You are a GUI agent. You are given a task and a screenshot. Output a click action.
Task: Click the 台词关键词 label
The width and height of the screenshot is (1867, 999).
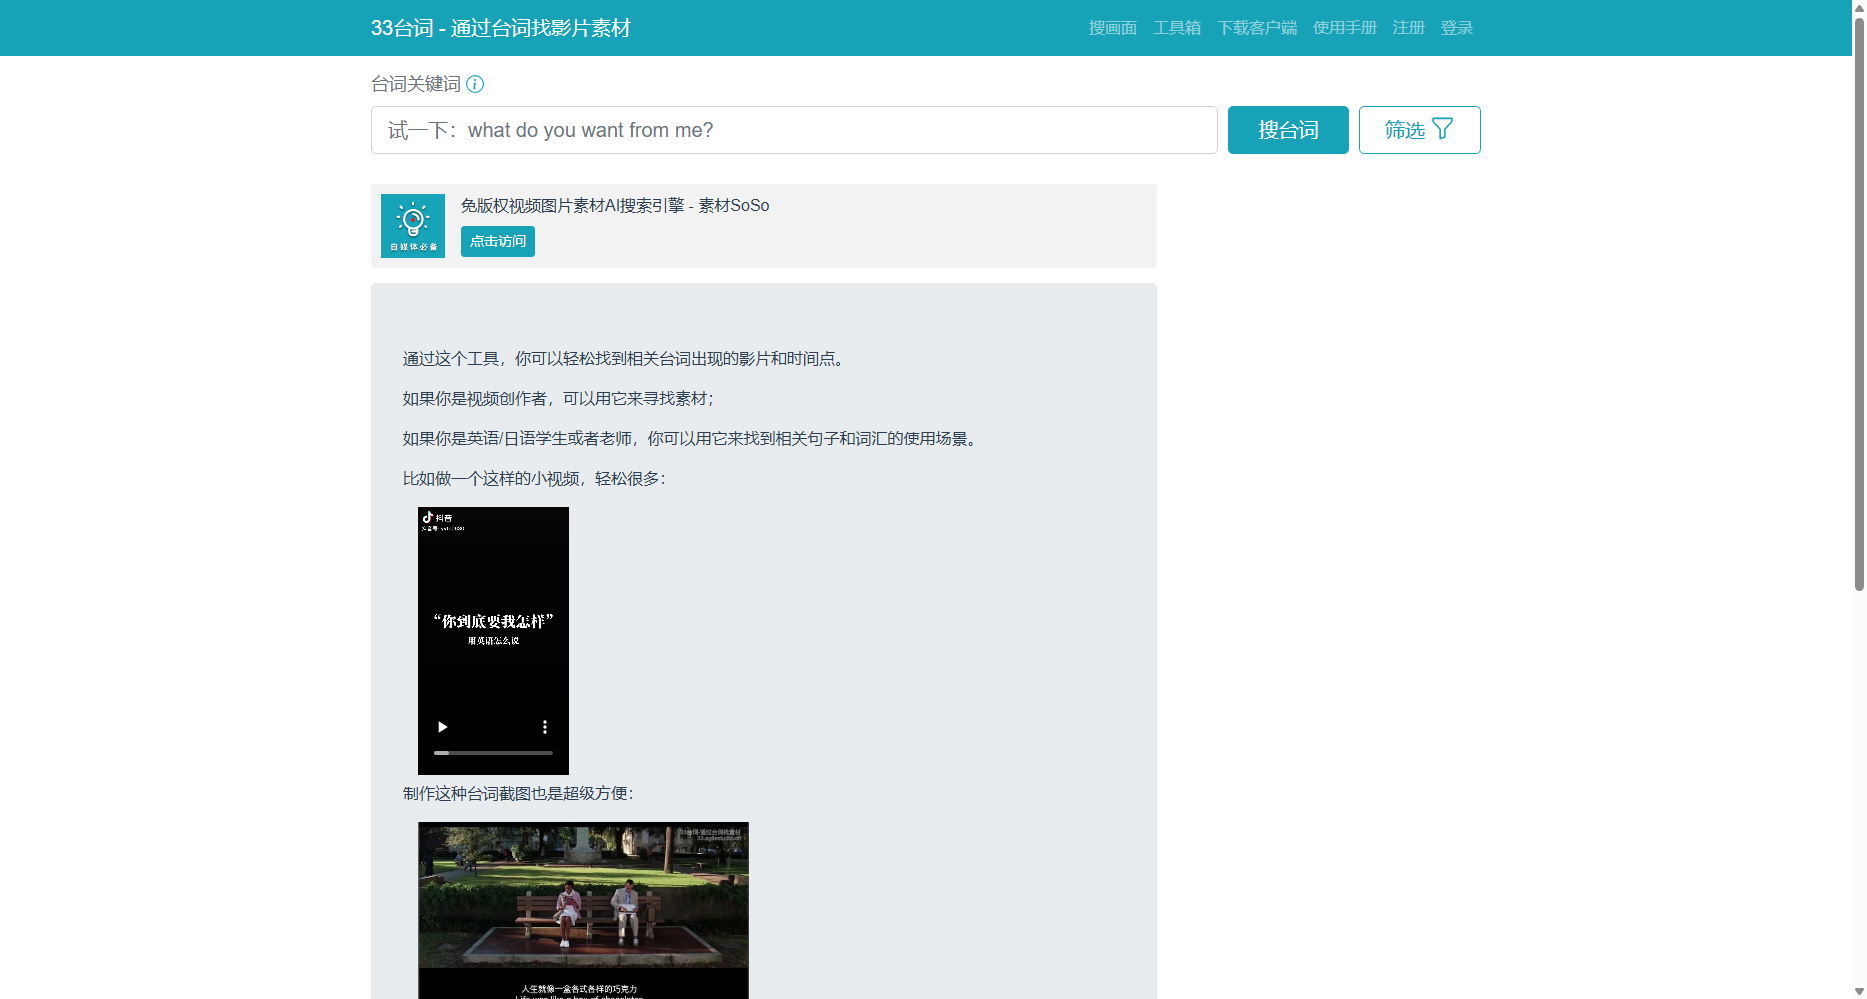coord(416,84)
